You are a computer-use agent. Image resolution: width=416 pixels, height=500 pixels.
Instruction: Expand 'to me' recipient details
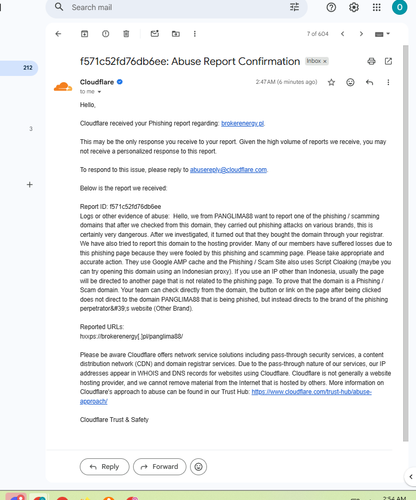pyautogui.click(x=99, y=92)
